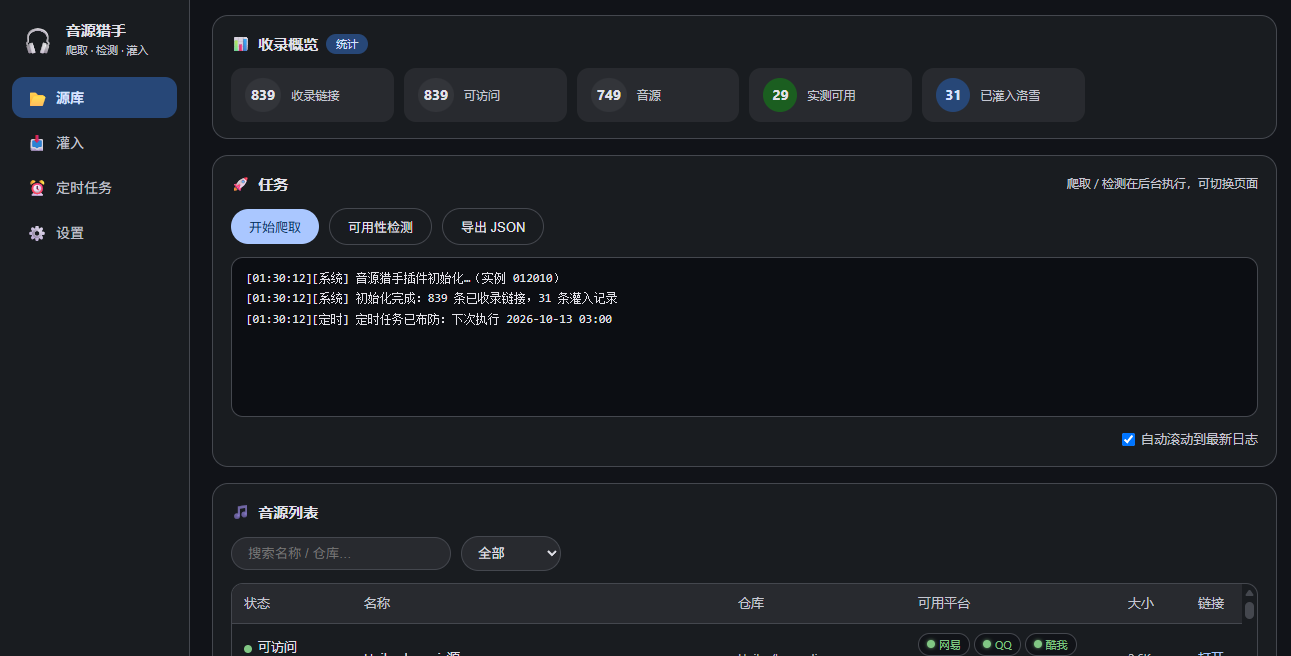Click the 仓库 column header

(751, 604)
